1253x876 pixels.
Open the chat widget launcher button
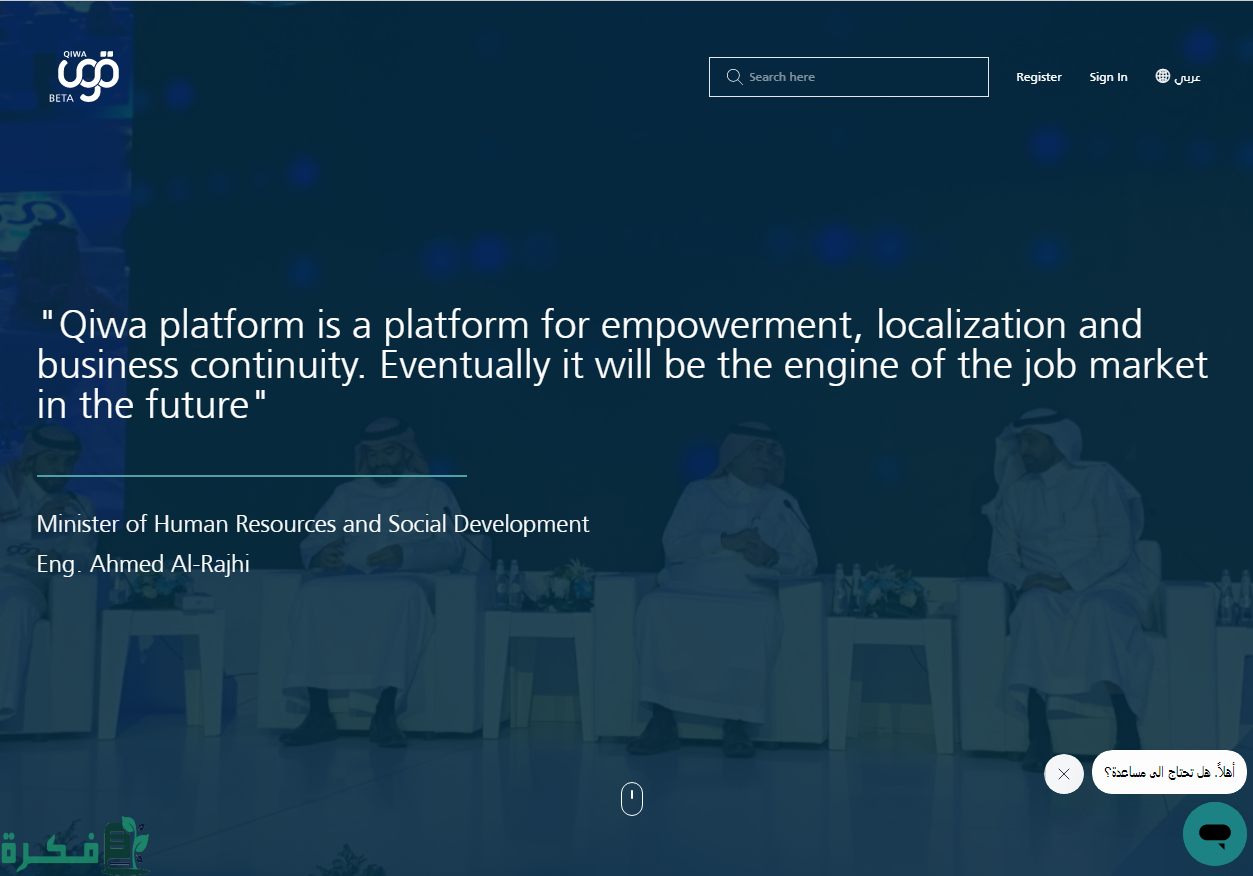(1215, 834)
